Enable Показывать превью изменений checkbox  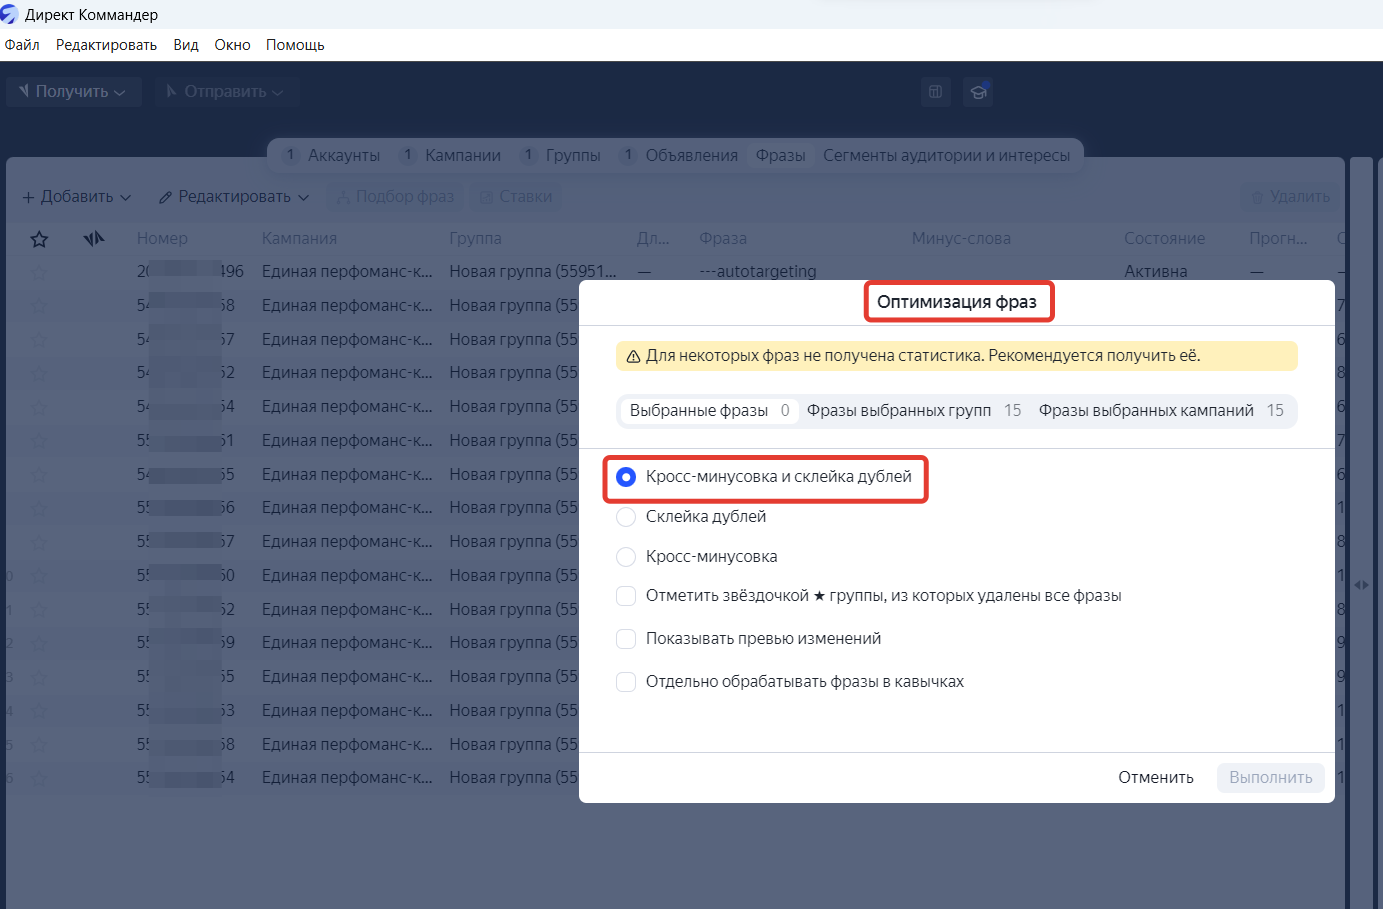pyautogui.click(x=626, y=639)
